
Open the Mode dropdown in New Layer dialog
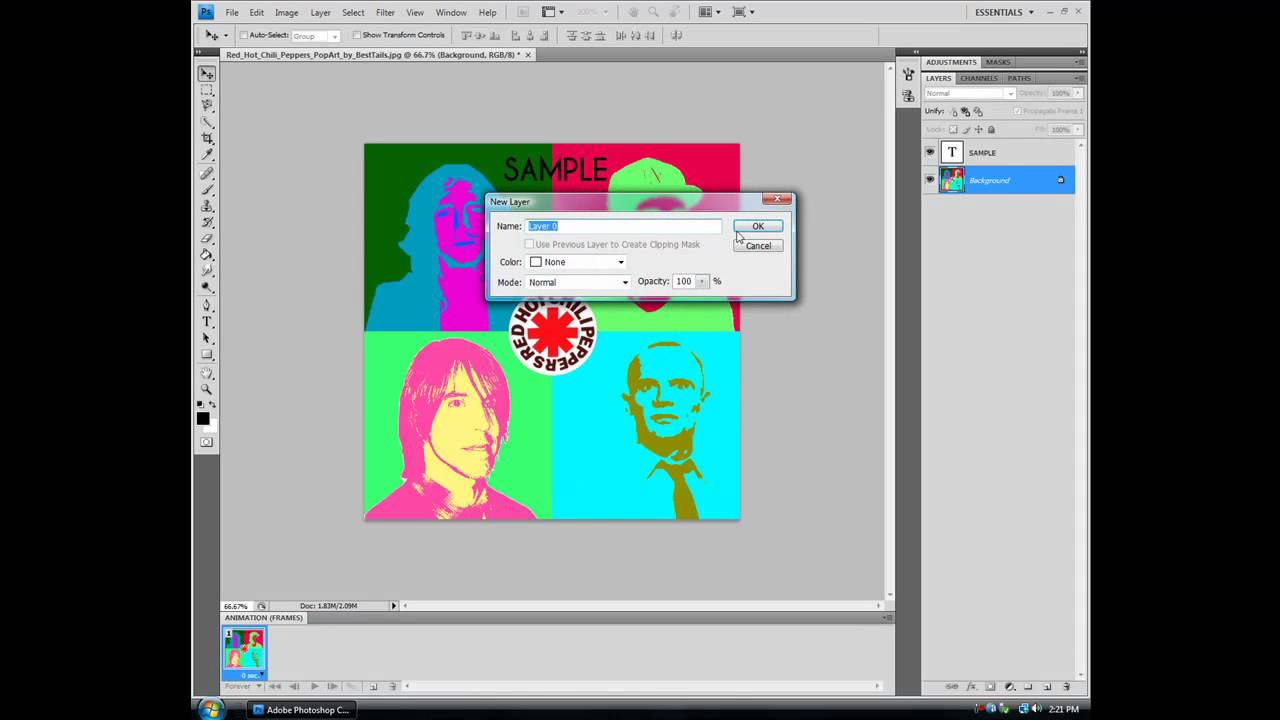pyautogui.click(x=578, y=282)
